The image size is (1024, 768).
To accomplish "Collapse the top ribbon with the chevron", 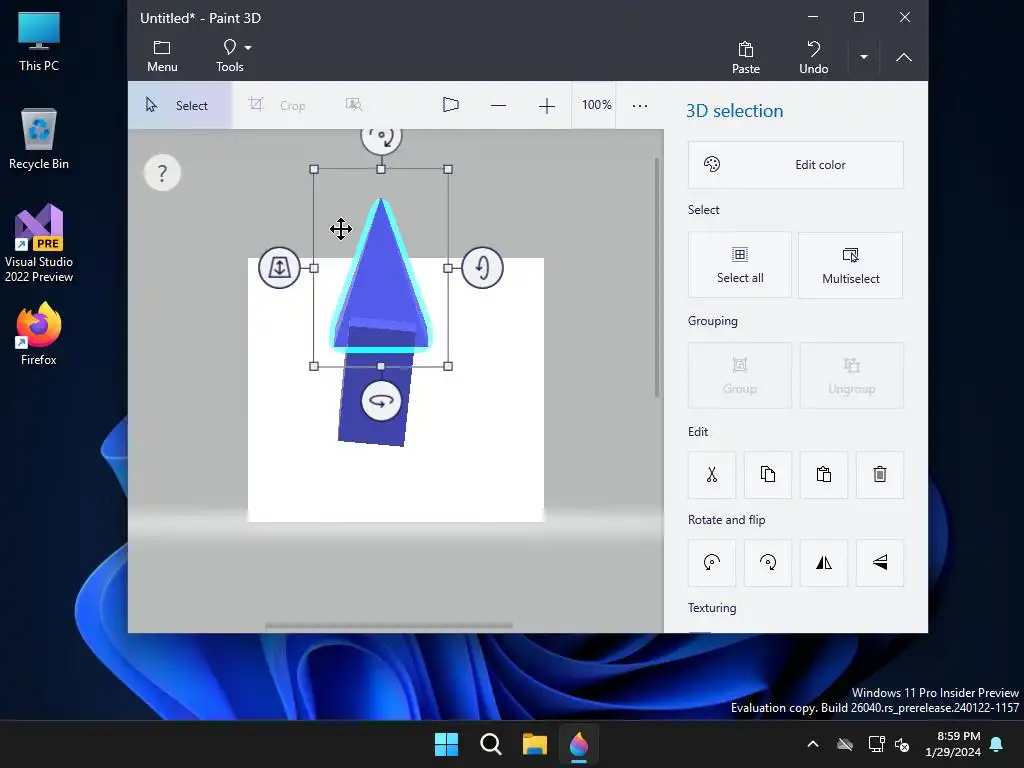I will tap(904, 57).
